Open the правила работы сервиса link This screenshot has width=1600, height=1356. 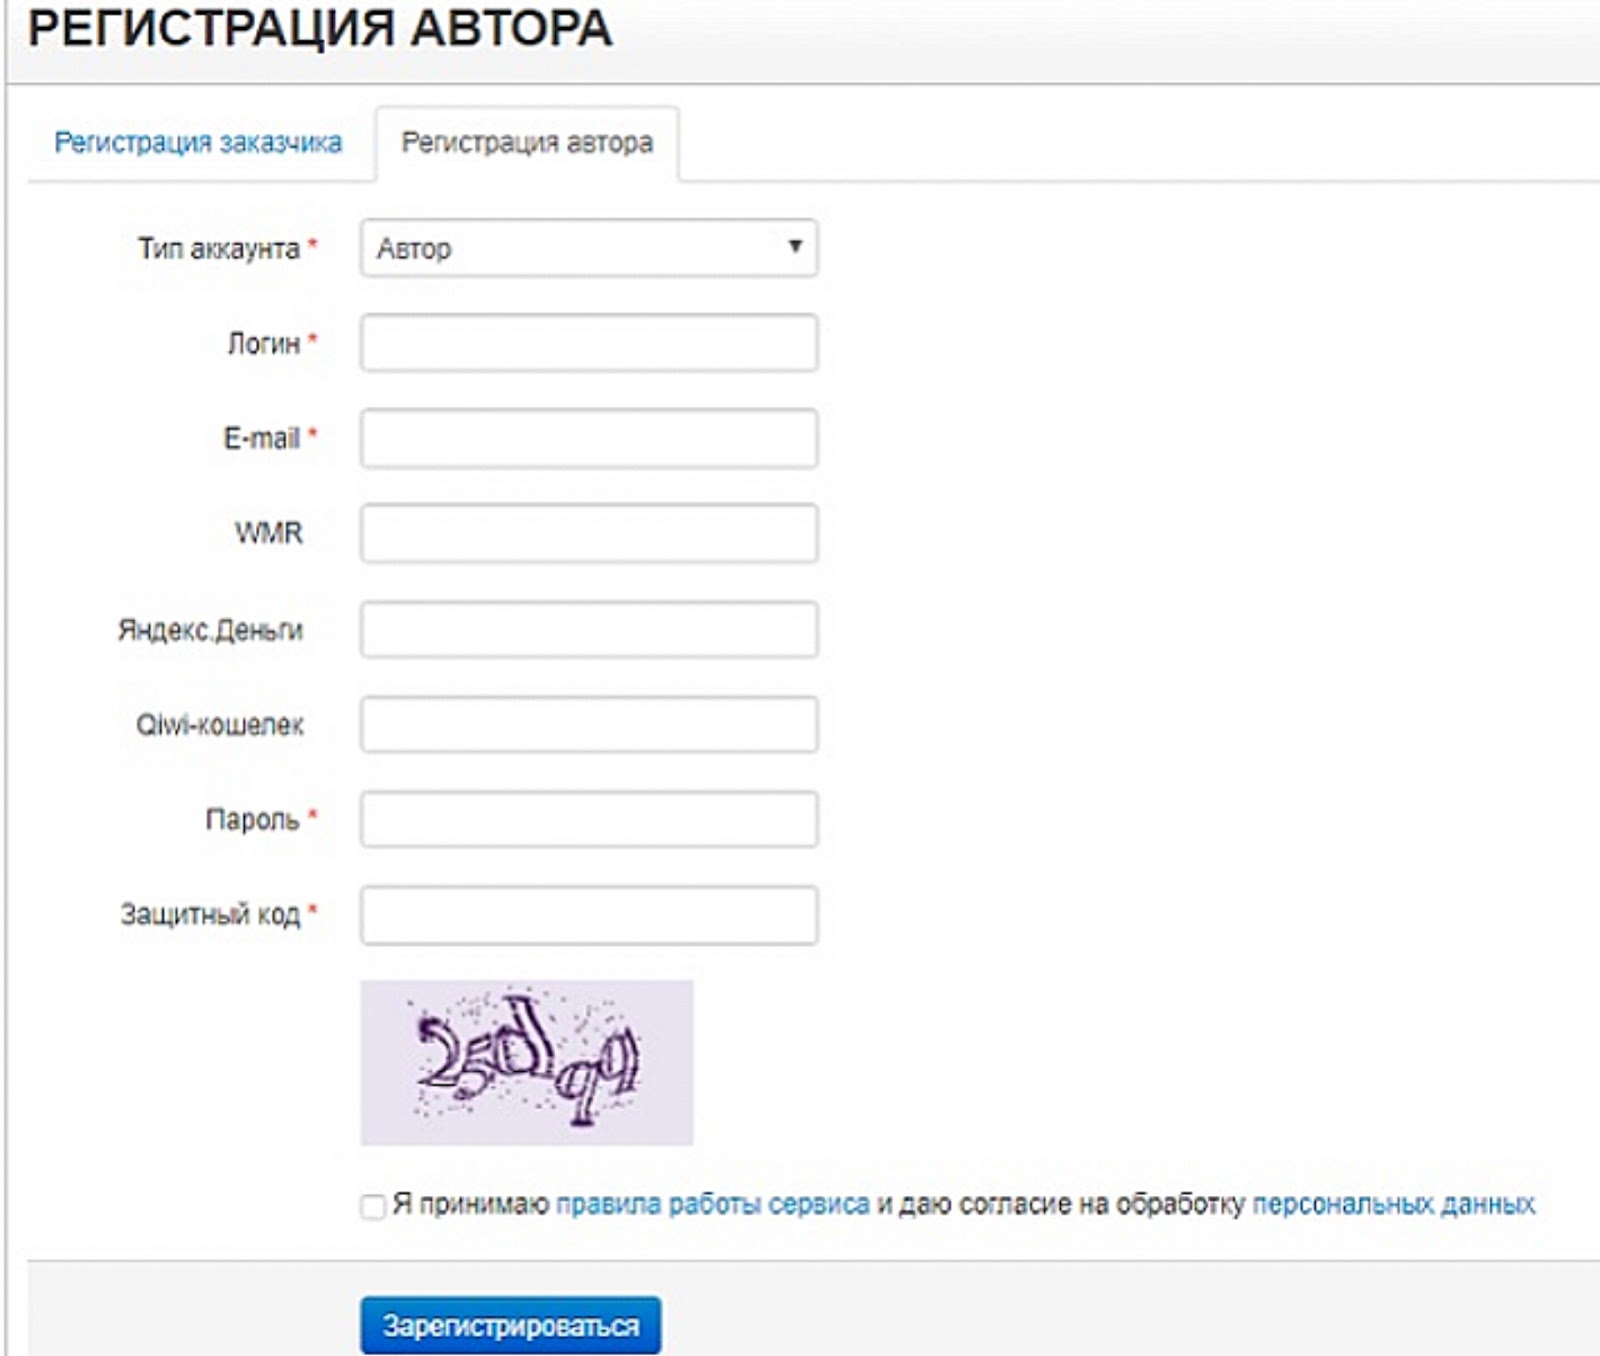pyautogui.click(x=712, y=1204)
